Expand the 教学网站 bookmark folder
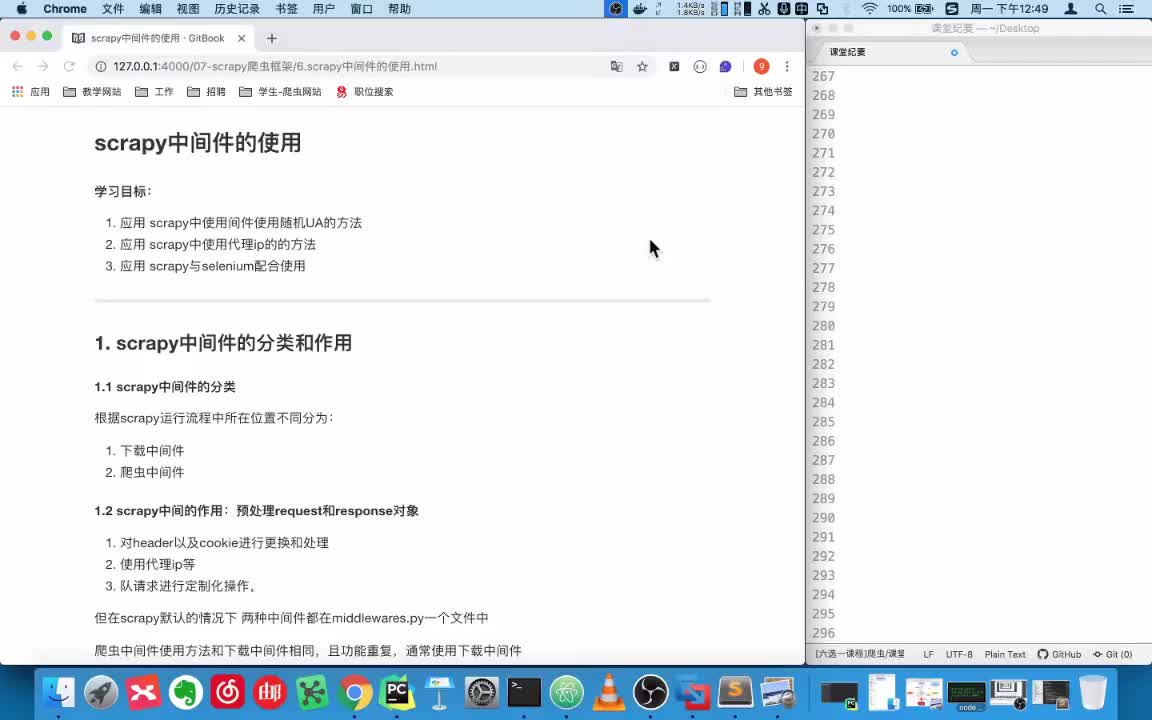This screenshot has height=720, width=1152. pyautogui.click(x=92, y=92)
